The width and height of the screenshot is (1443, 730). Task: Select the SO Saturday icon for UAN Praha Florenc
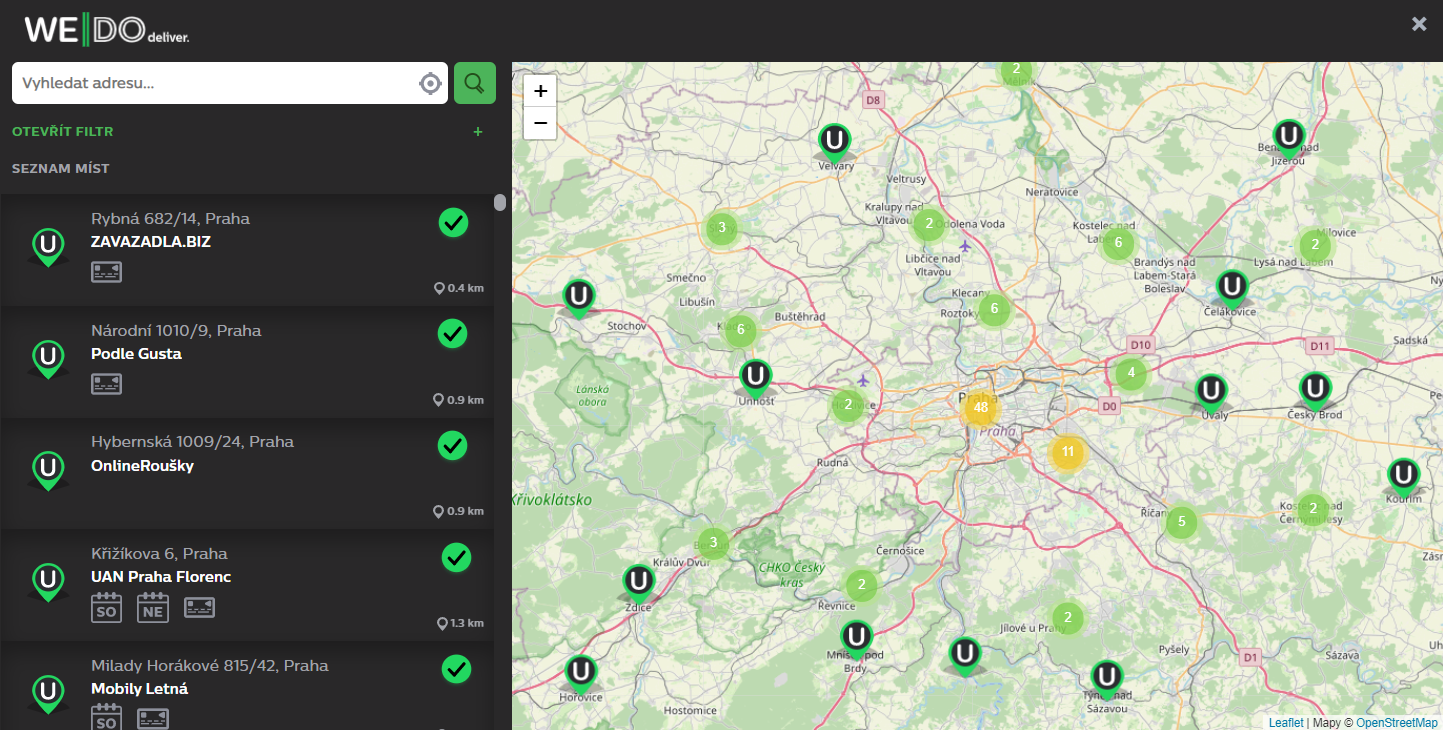[106, 607]
